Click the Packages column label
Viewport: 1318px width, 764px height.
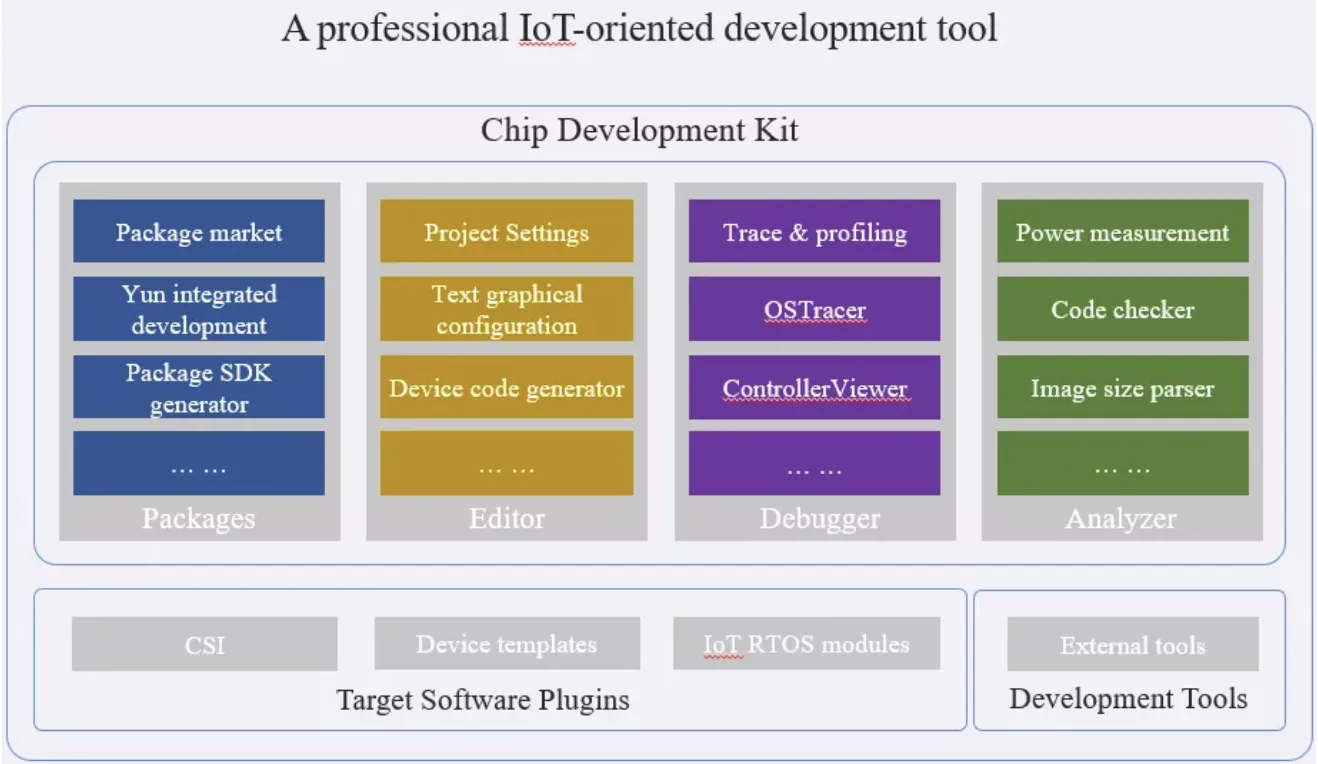pyautogui.click(x=198, y=518)
